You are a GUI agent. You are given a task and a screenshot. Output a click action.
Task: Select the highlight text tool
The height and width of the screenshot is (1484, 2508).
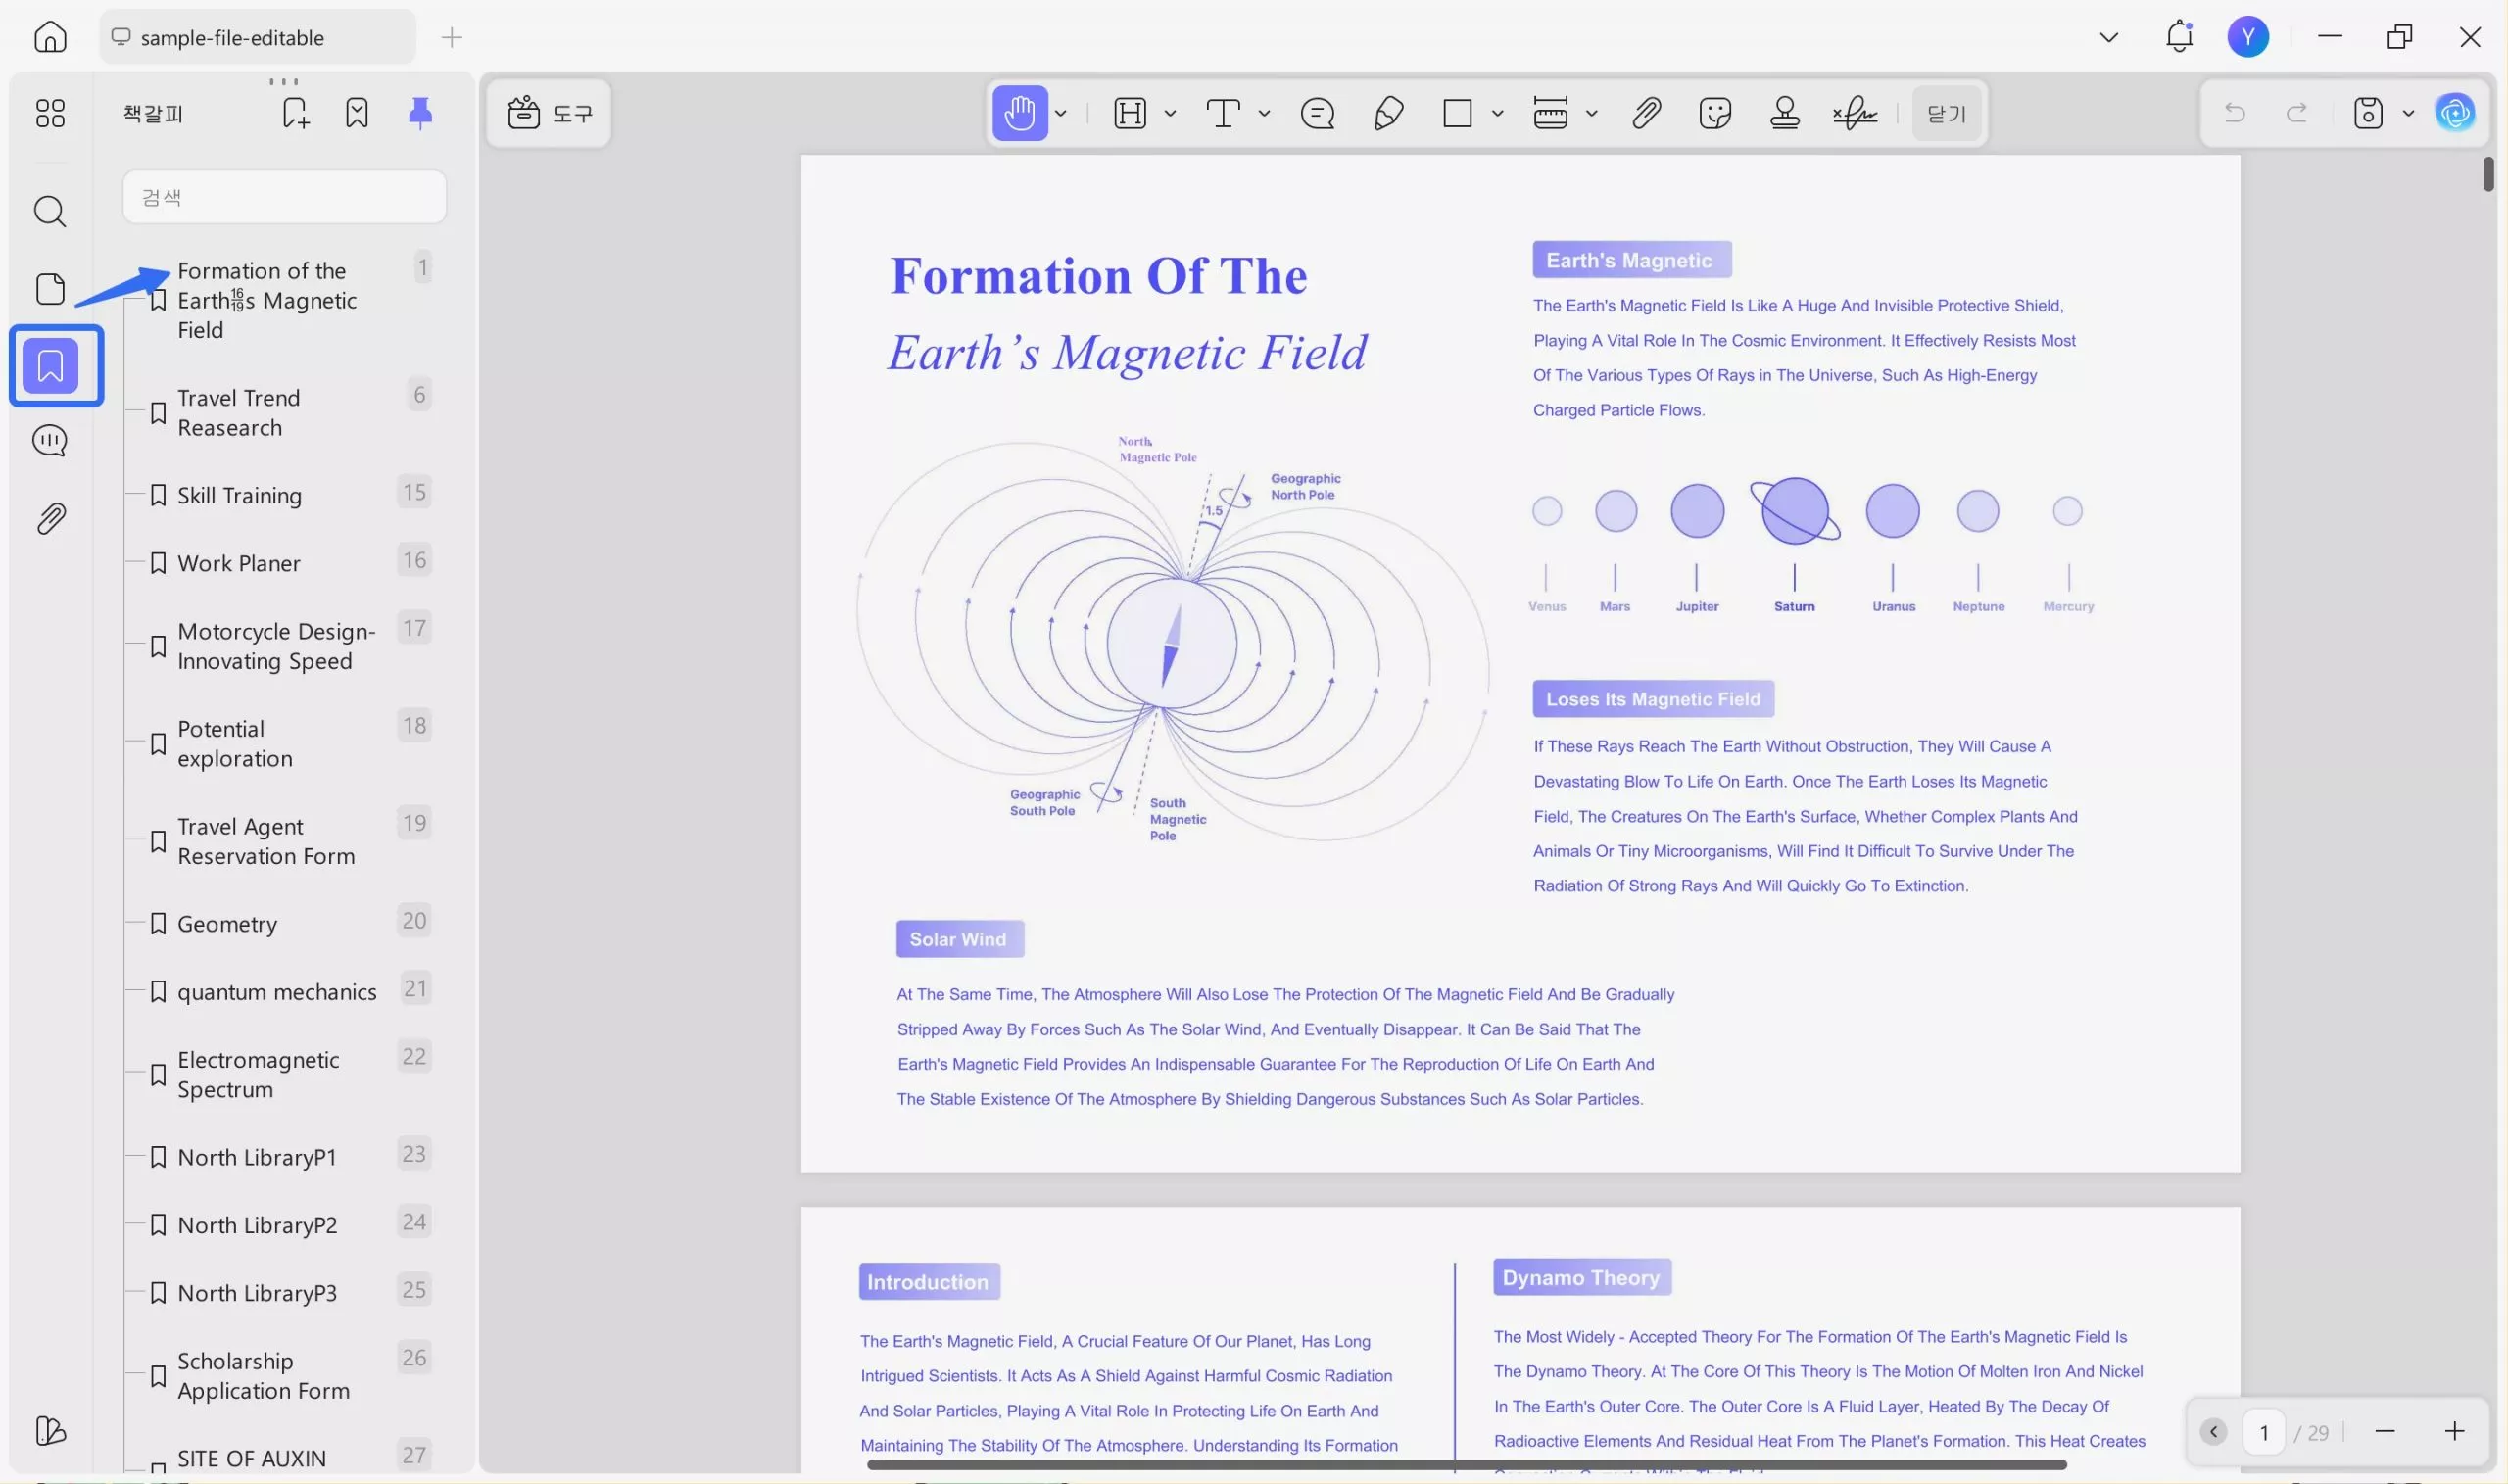tap(1129, 113)
